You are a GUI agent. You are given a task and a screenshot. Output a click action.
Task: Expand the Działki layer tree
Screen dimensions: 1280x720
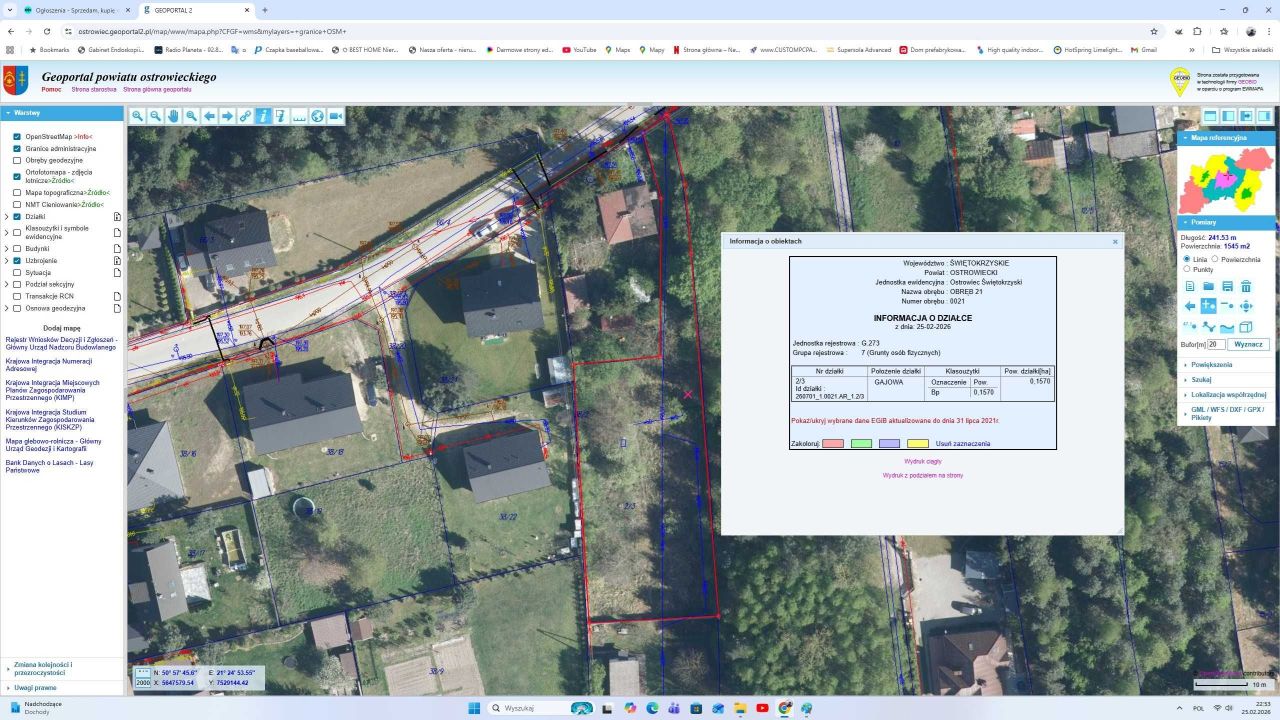click(6, 216)
